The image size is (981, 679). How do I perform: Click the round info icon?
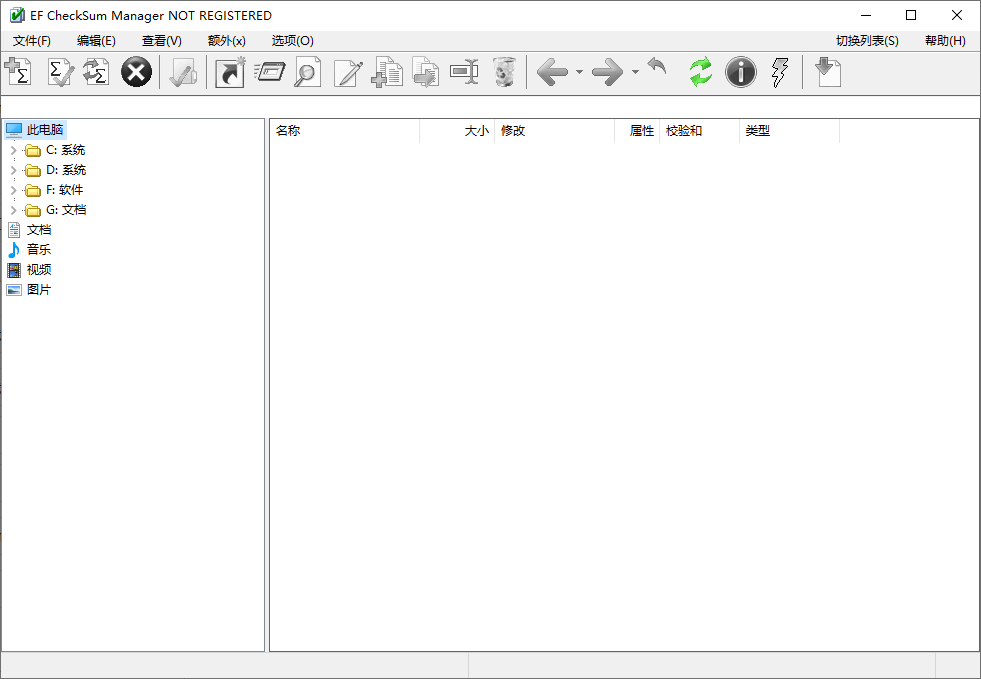click(x=741, y=72)
